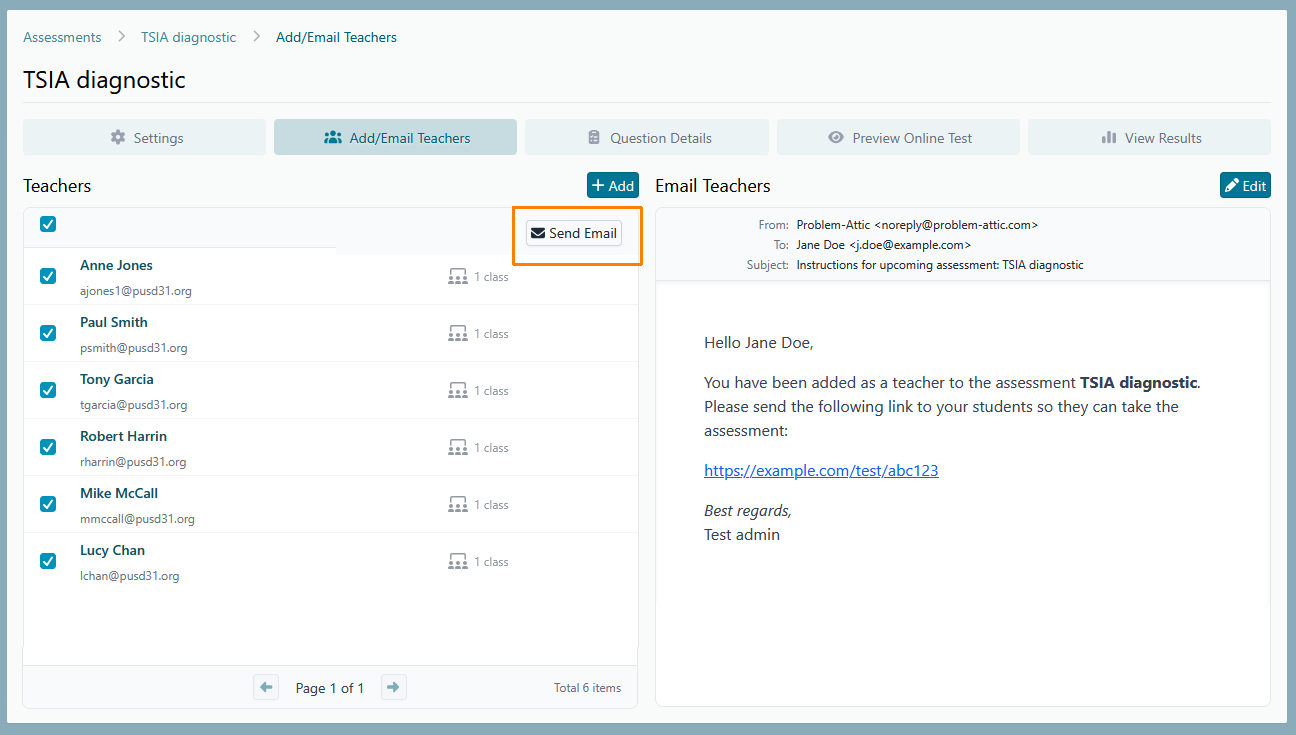Uncheck Anne Jones checkbox
Image resolution: width=1296 pixels, height=735 pixels.
[48, 276]
